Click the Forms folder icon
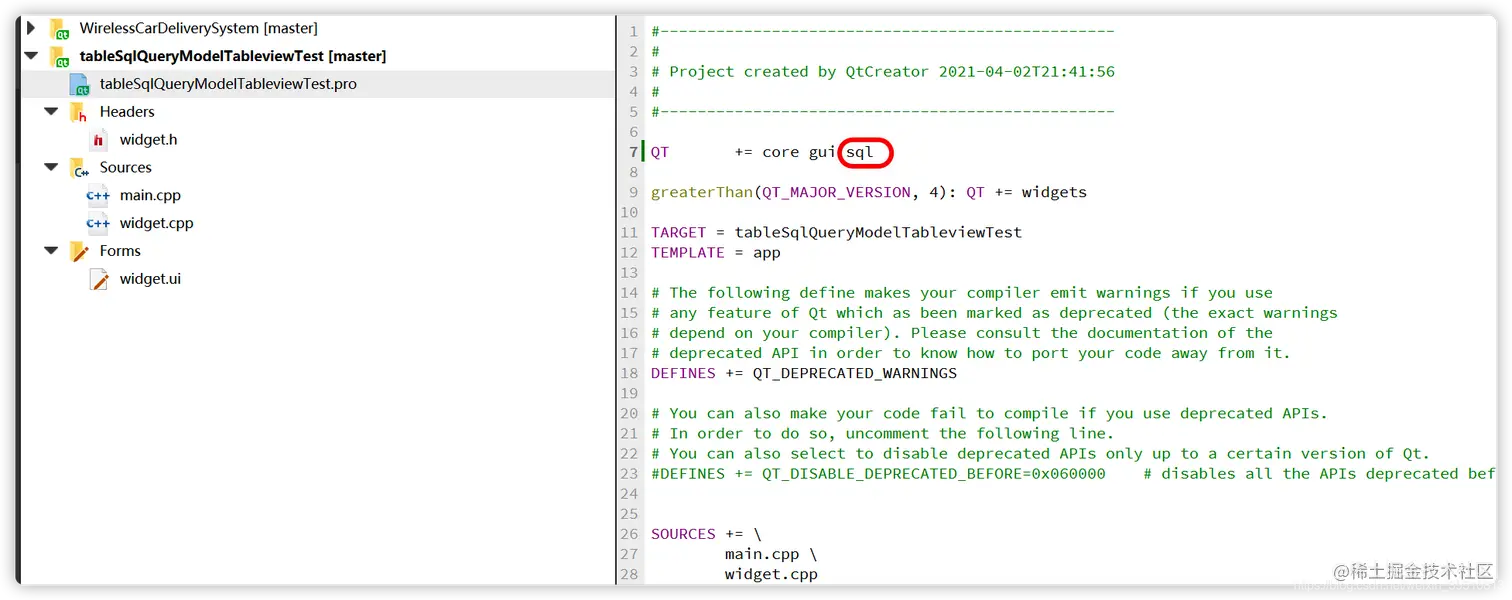Screen dimensions: 1512x600 (78, 251)
